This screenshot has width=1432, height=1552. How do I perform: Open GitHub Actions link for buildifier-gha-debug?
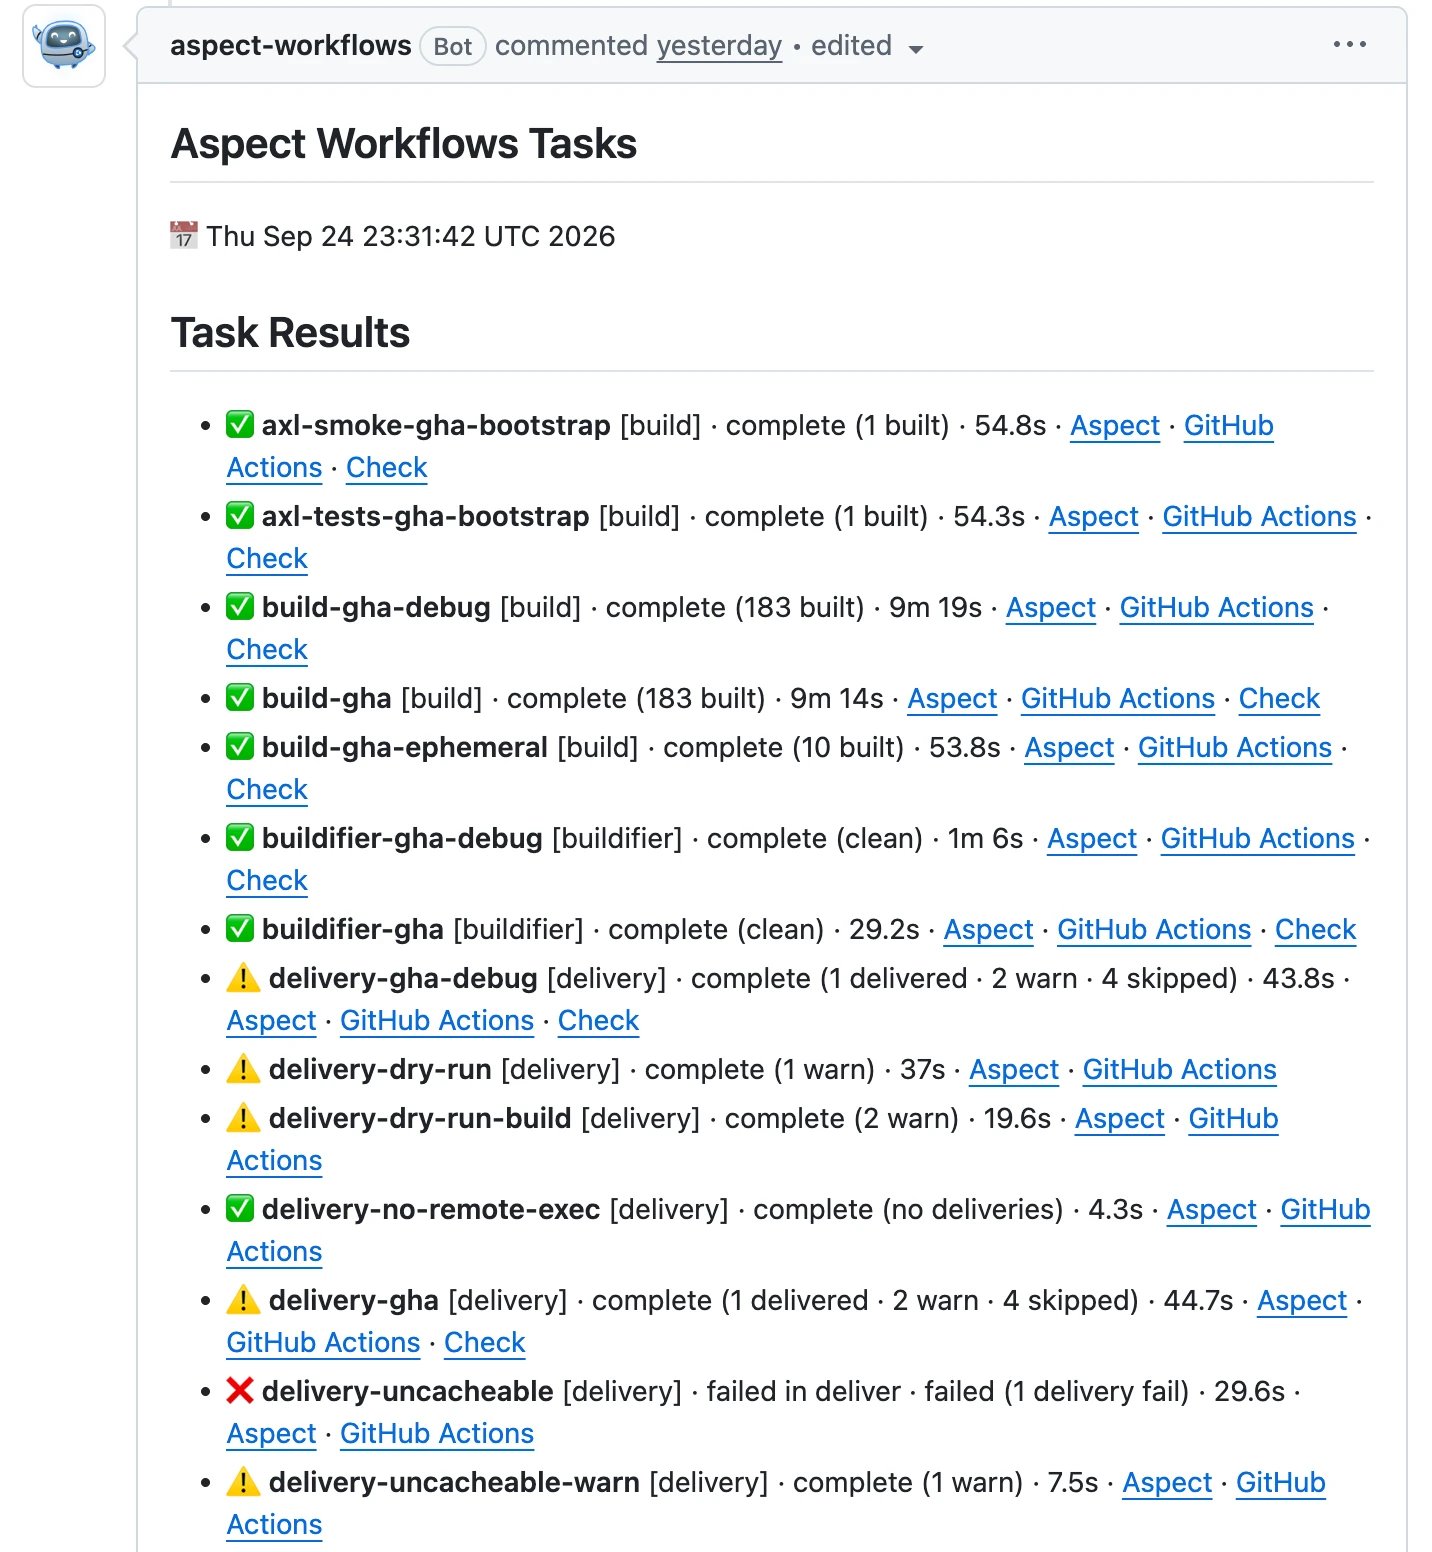[1257, 839]
